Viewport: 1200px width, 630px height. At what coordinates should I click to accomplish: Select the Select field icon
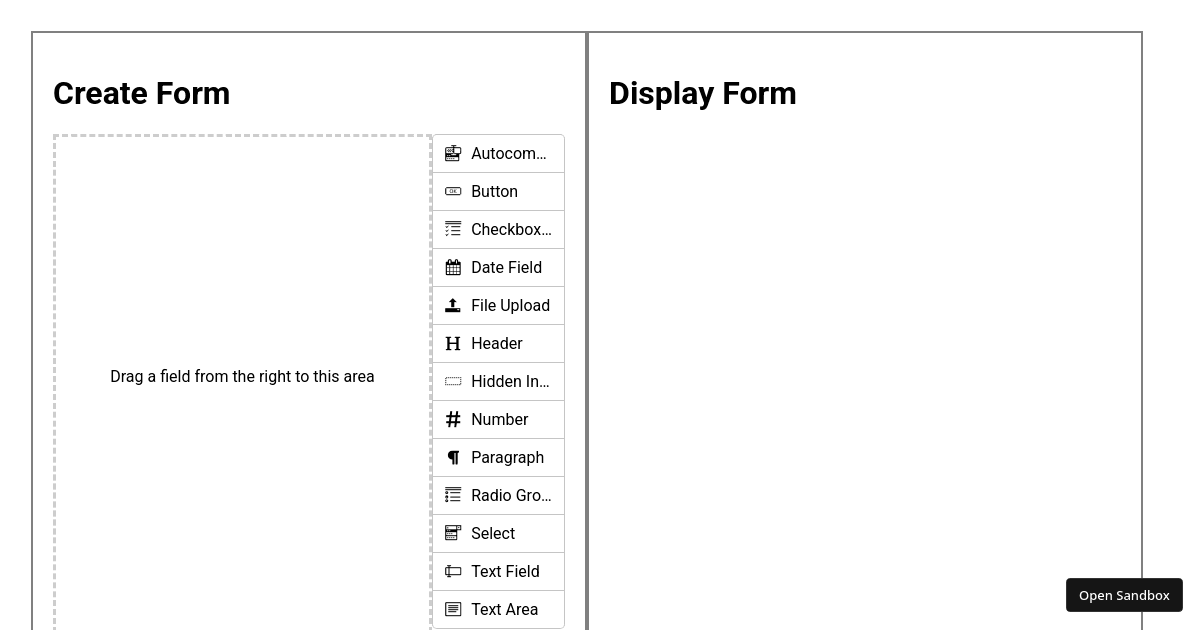[453, 533]
